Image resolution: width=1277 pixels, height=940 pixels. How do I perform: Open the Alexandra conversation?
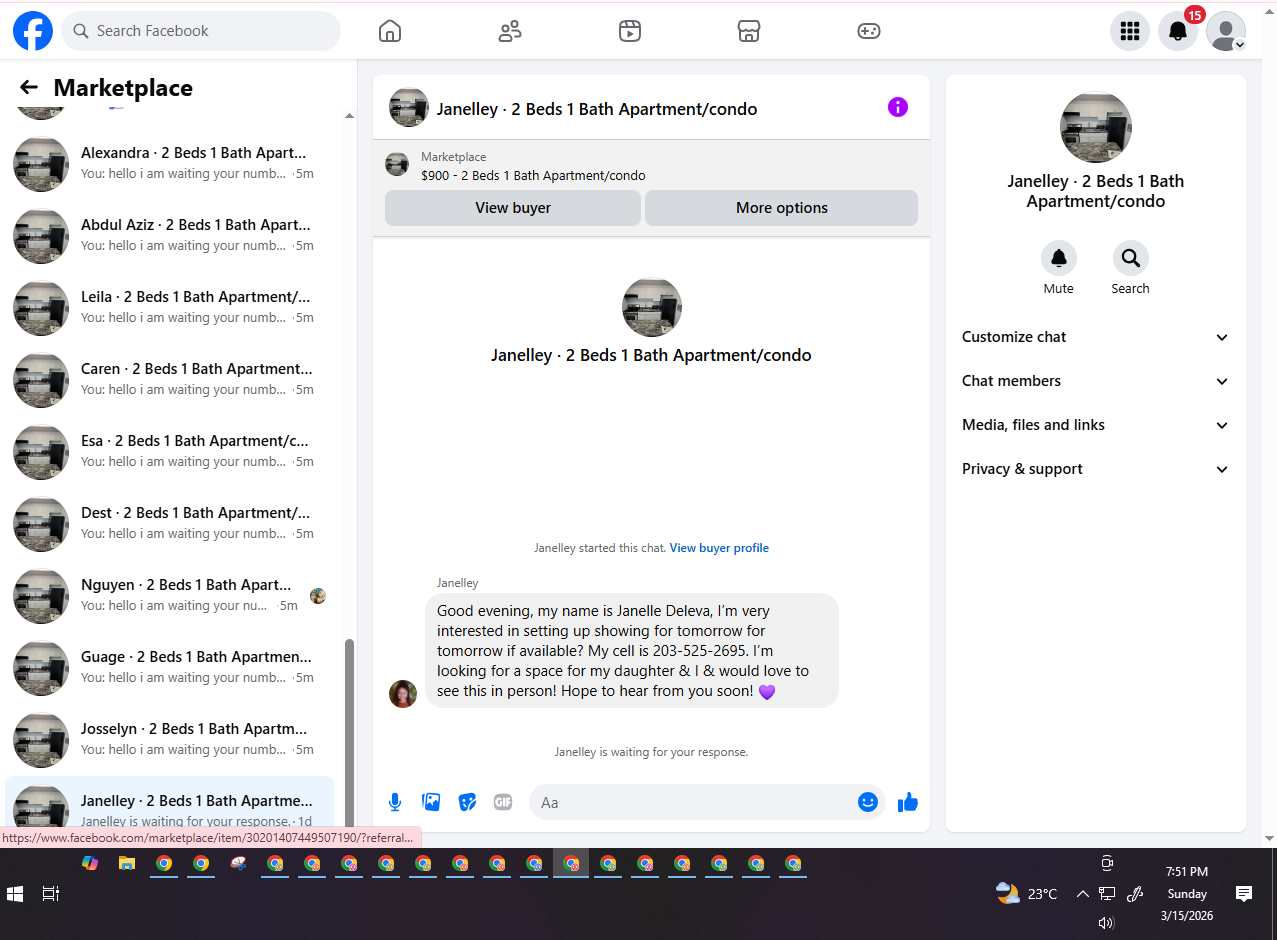click(170, 164)
